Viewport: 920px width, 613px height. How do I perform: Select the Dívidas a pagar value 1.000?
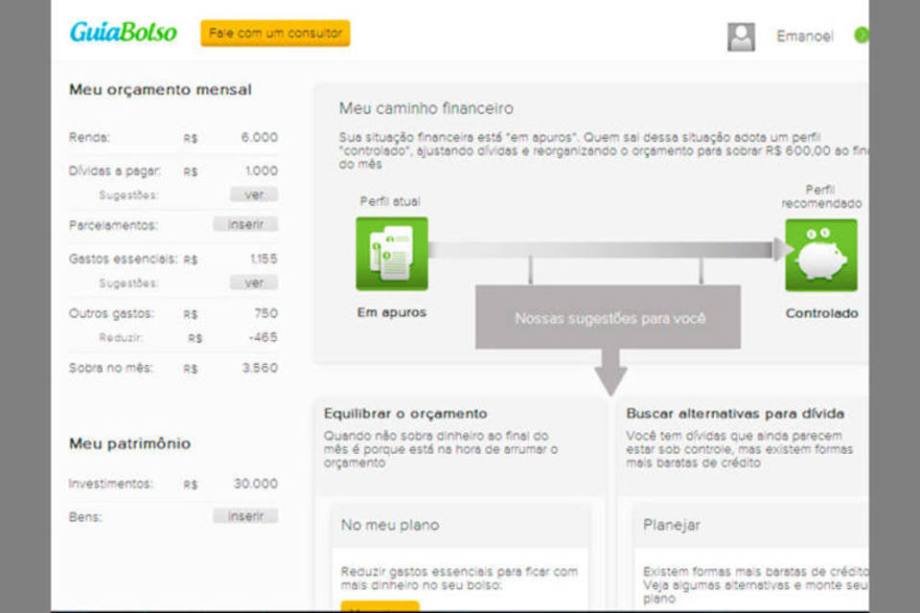click(x=260, y=171)
